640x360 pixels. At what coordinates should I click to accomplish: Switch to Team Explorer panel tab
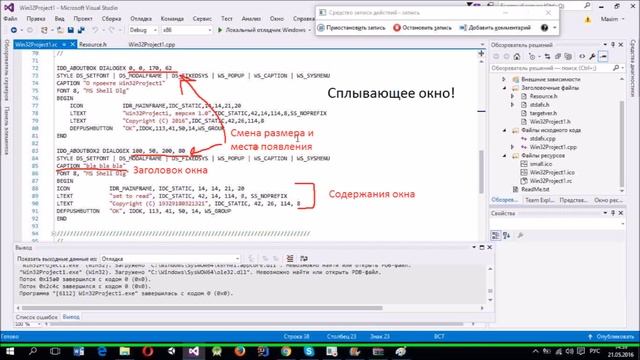coord(539,200)
